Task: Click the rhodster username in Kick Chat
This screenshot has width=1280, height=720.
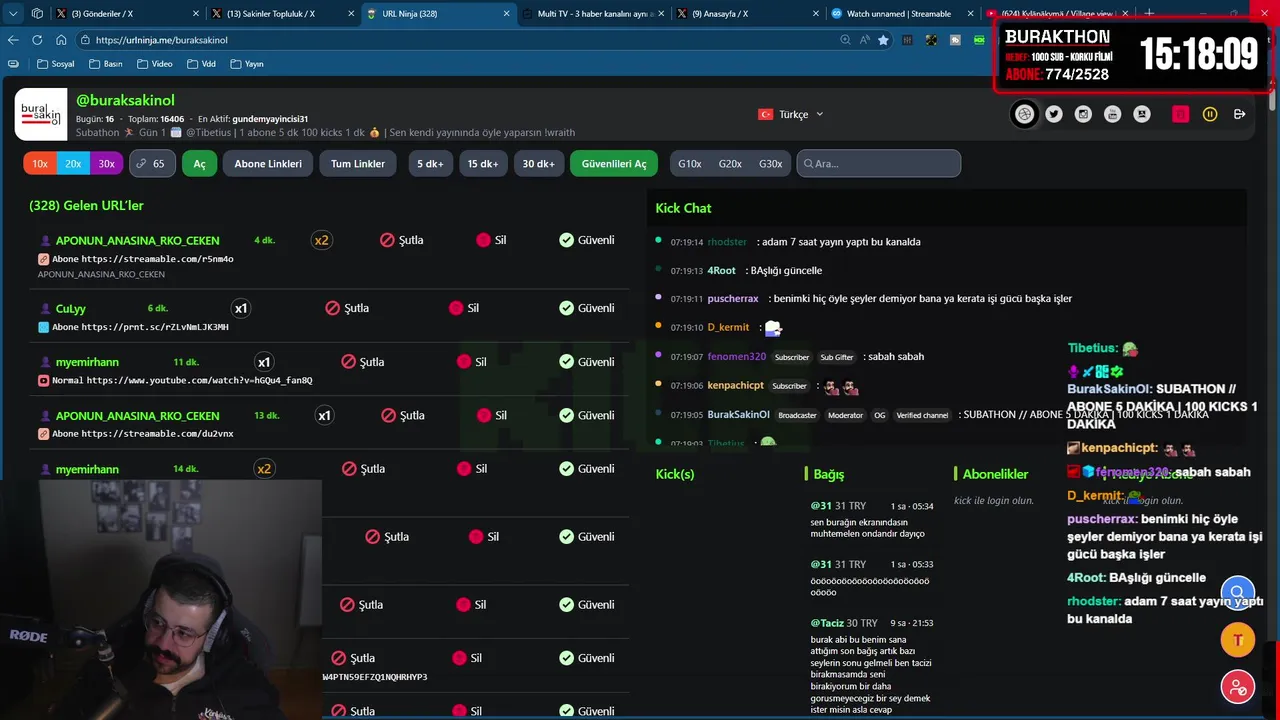Action: click(727, 242)
